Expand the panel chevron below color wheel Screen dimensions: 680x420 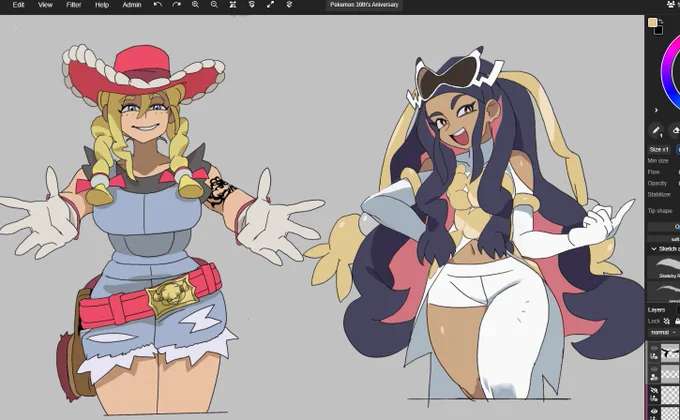(656, 110)
